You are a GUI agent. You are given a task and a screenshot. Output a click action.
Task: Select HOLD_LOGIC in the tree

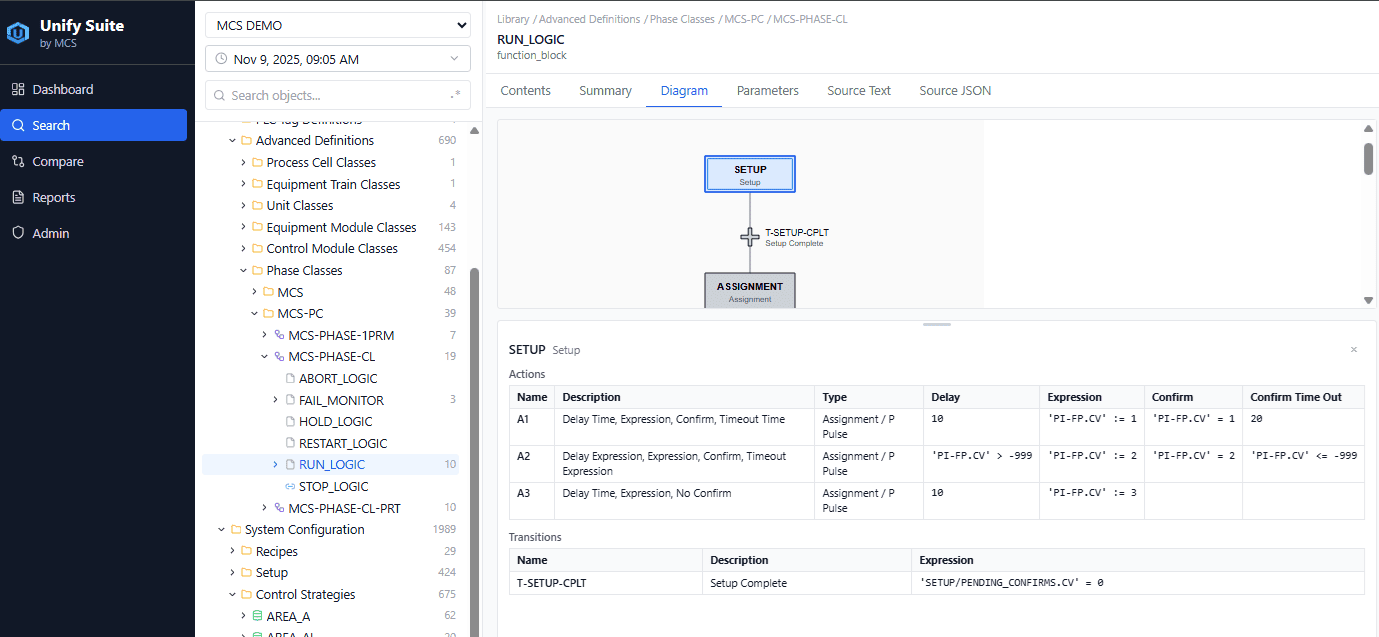pos(336,422)
